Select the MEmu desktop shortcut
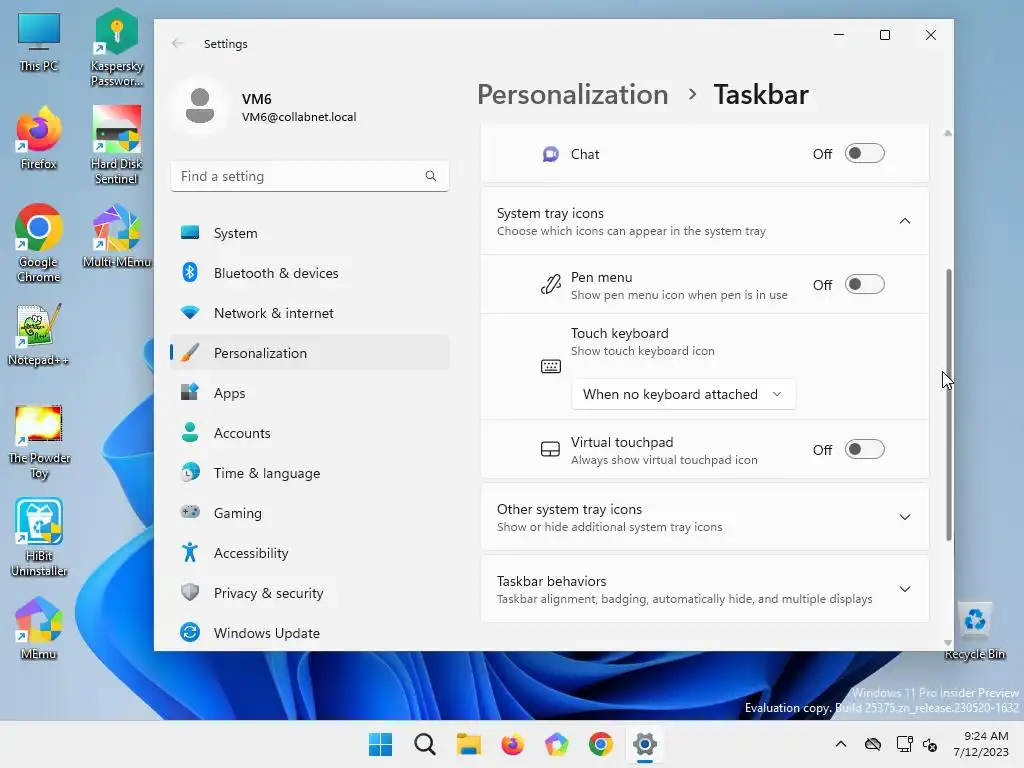The height and width of the screenshot is (768, 1024). click(x=39, y=628)
